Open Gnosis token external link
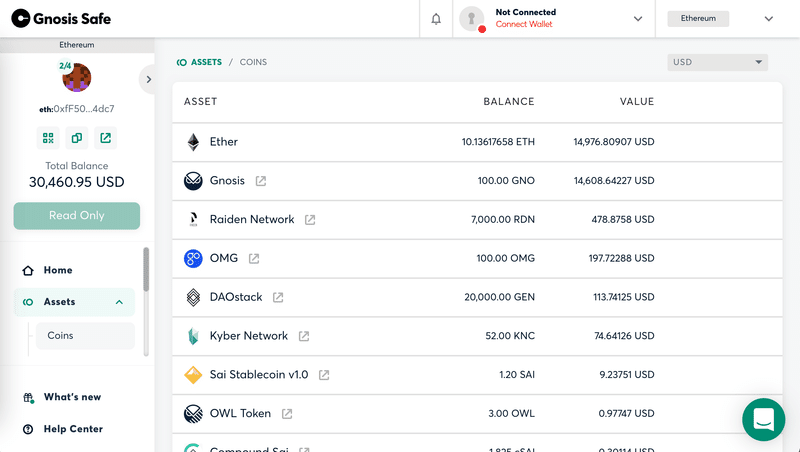800x452 pixels. (261, 181)
